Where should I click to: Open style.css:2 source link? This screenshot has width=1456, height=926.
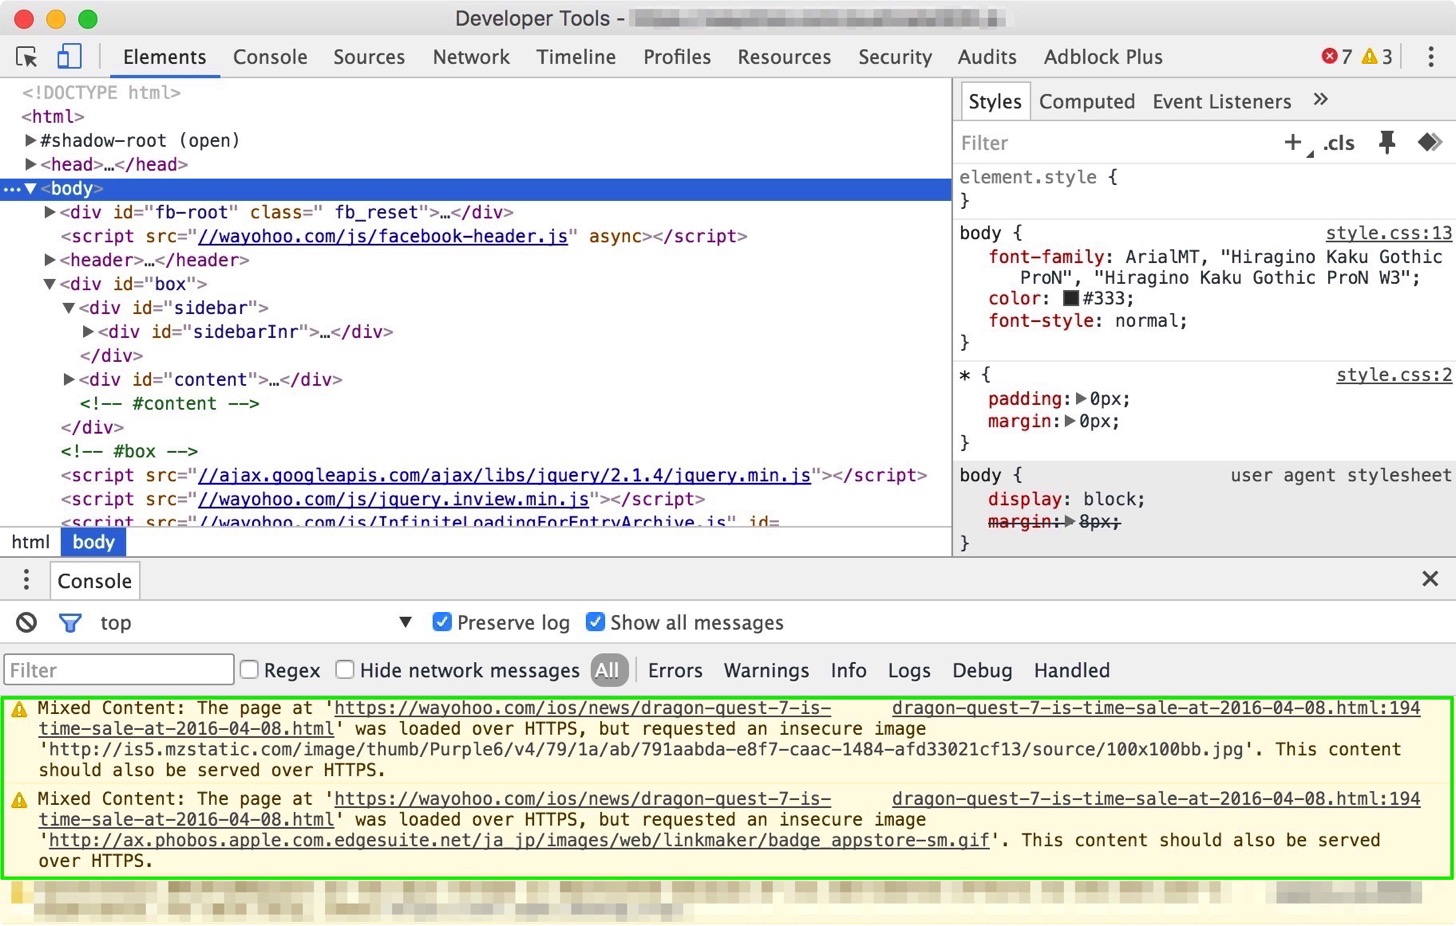[1394, 375]
